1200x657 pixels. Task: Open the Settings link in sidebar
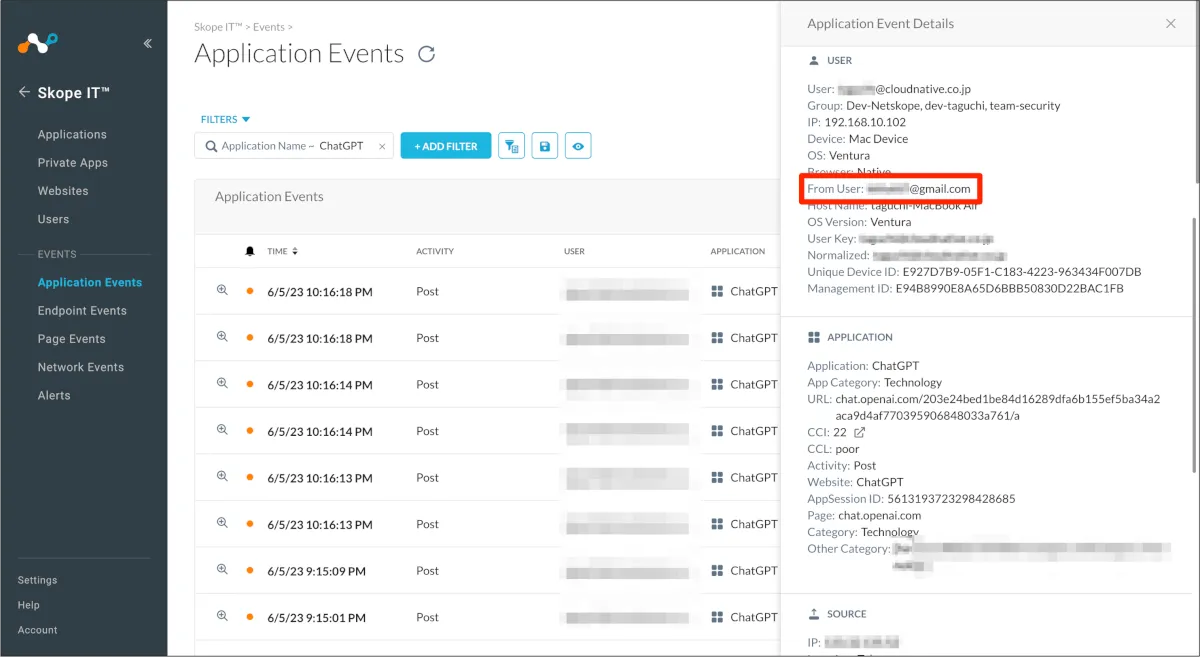click(x=37, y=580)
